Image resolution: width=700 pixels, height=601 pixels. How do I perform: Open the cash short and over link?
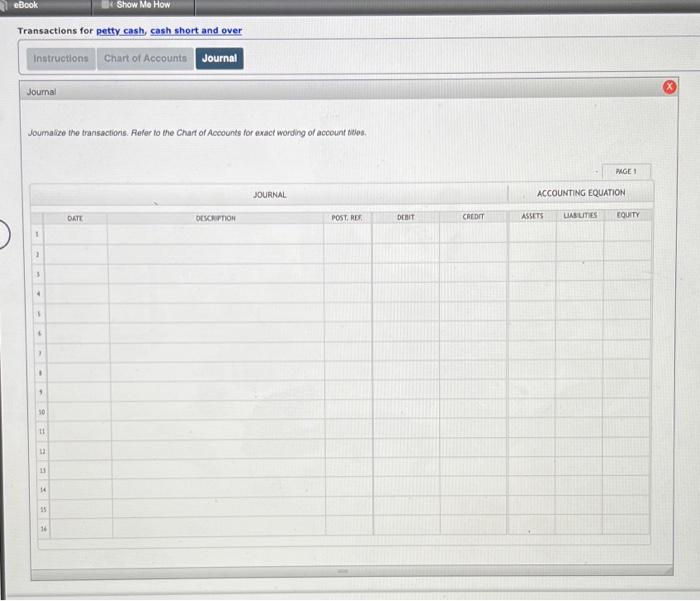[196, 30]
